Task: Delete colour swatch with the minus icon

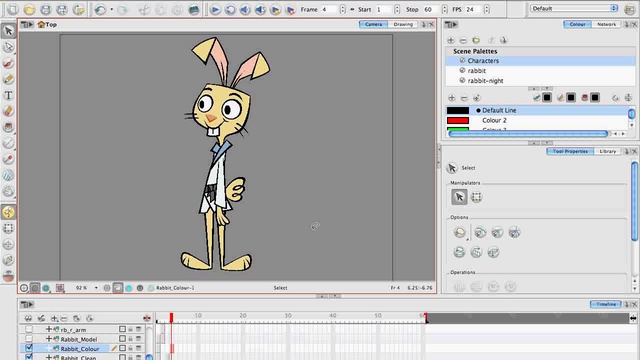Action: 464,98
